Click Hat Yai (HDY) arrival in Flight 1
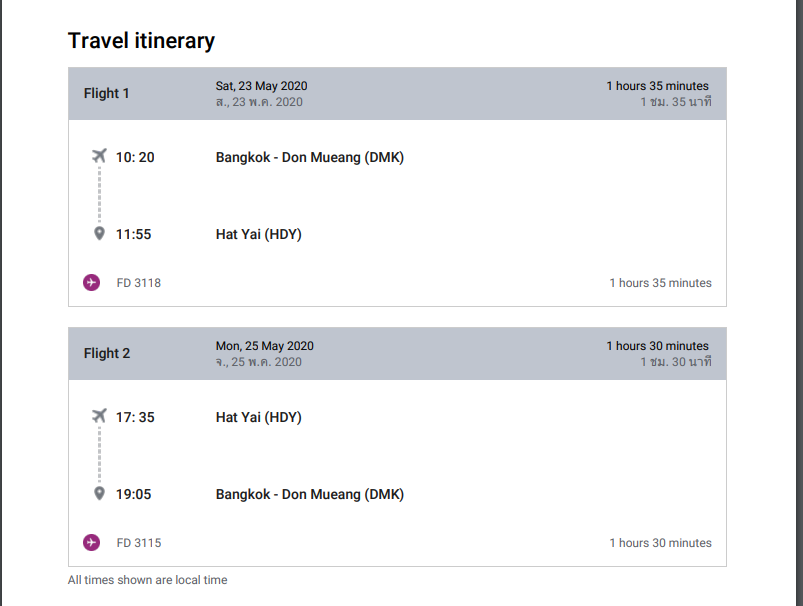This screenshot has height=606, width=803. pyautogui.click(x=258, y=234)
